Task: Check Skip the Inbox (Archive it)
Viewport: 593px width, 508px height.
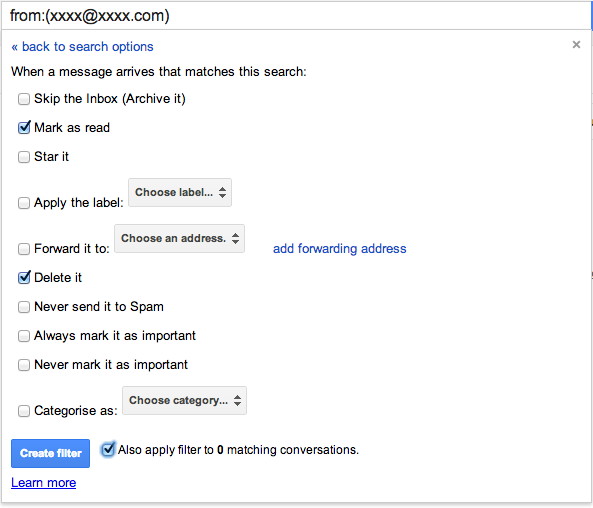Action: click(24, 99)
